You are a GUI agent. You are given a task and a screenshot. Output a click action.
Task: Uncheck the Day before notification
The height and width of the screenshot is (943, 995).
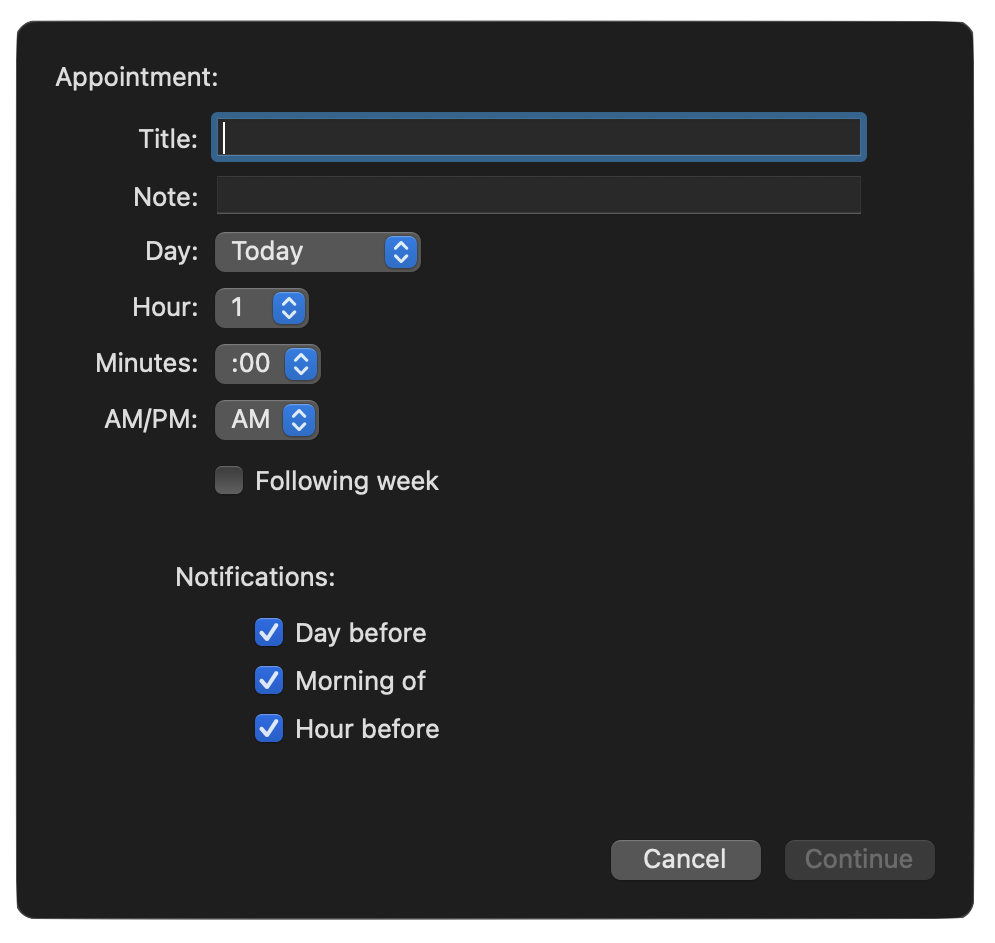(x=269, y=633)
